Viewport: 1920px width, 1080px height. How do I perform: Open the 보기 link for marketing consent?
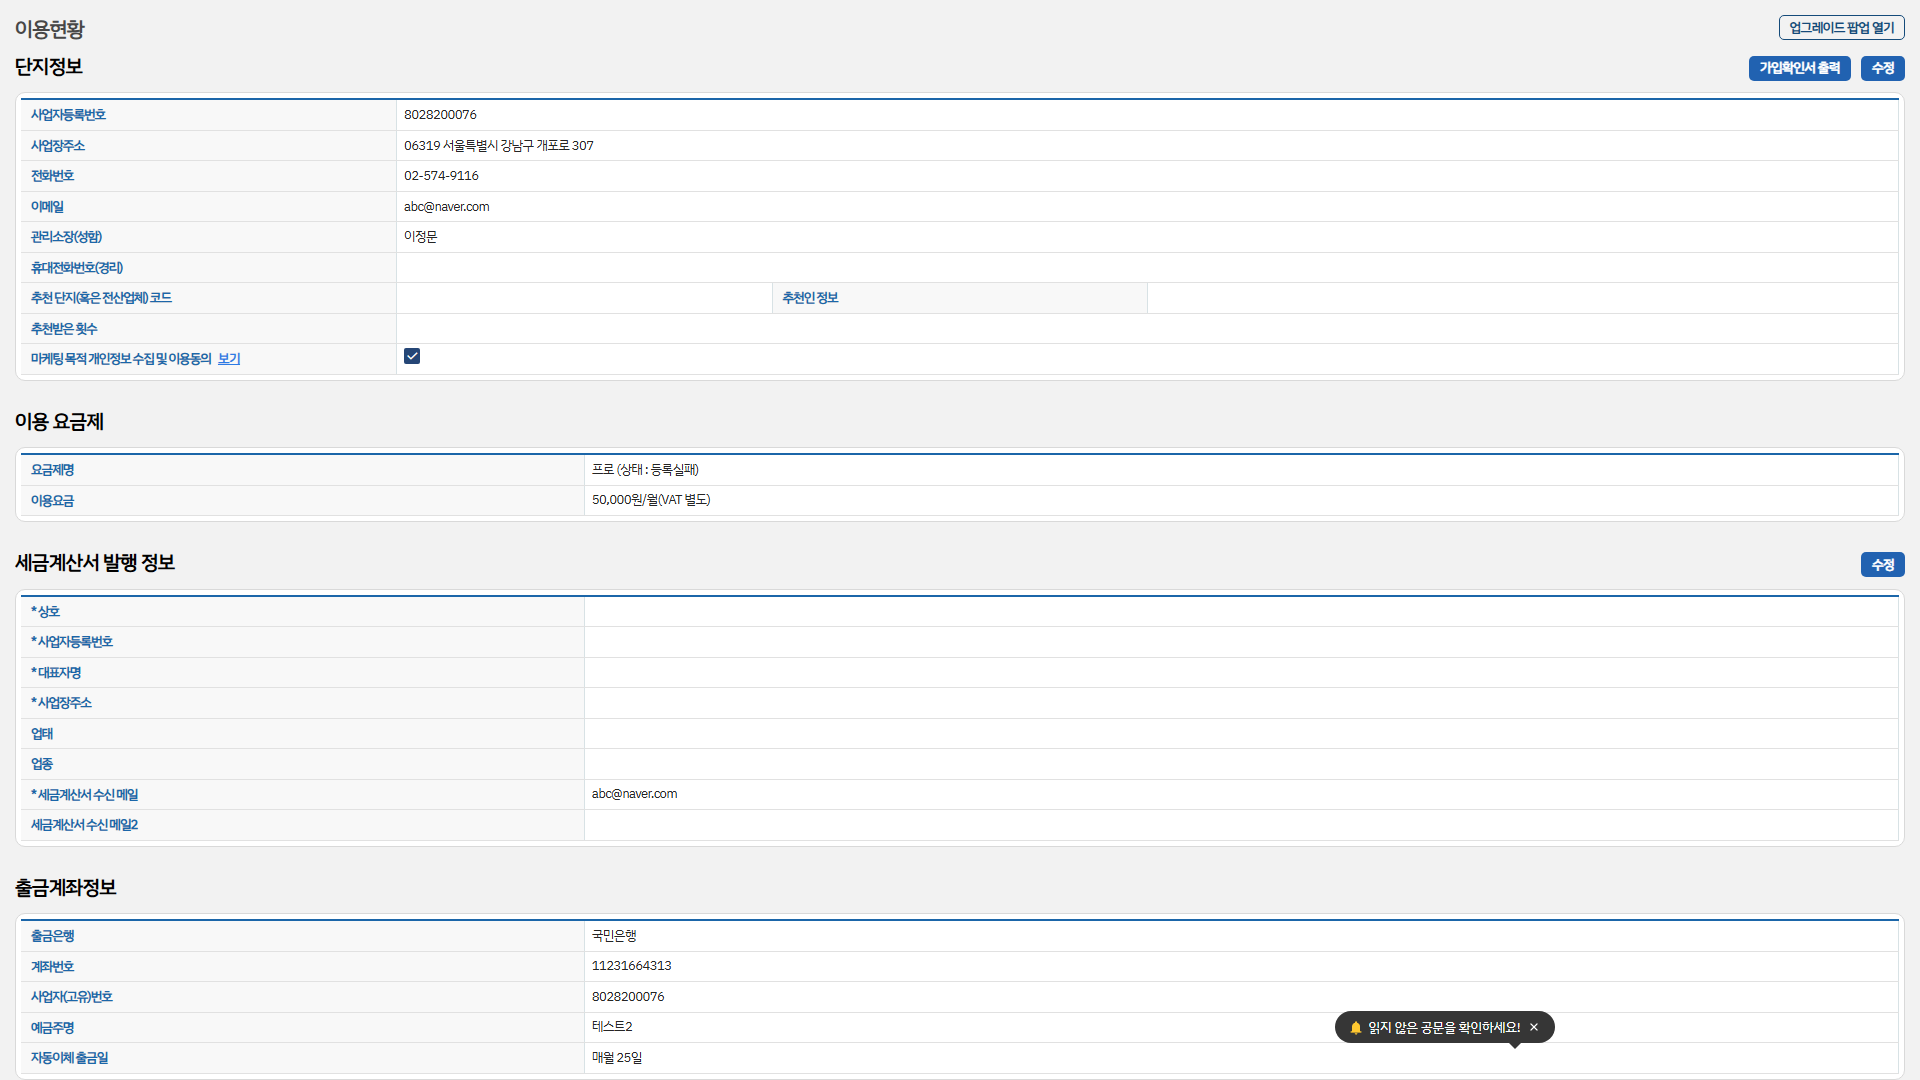[229, 359]
